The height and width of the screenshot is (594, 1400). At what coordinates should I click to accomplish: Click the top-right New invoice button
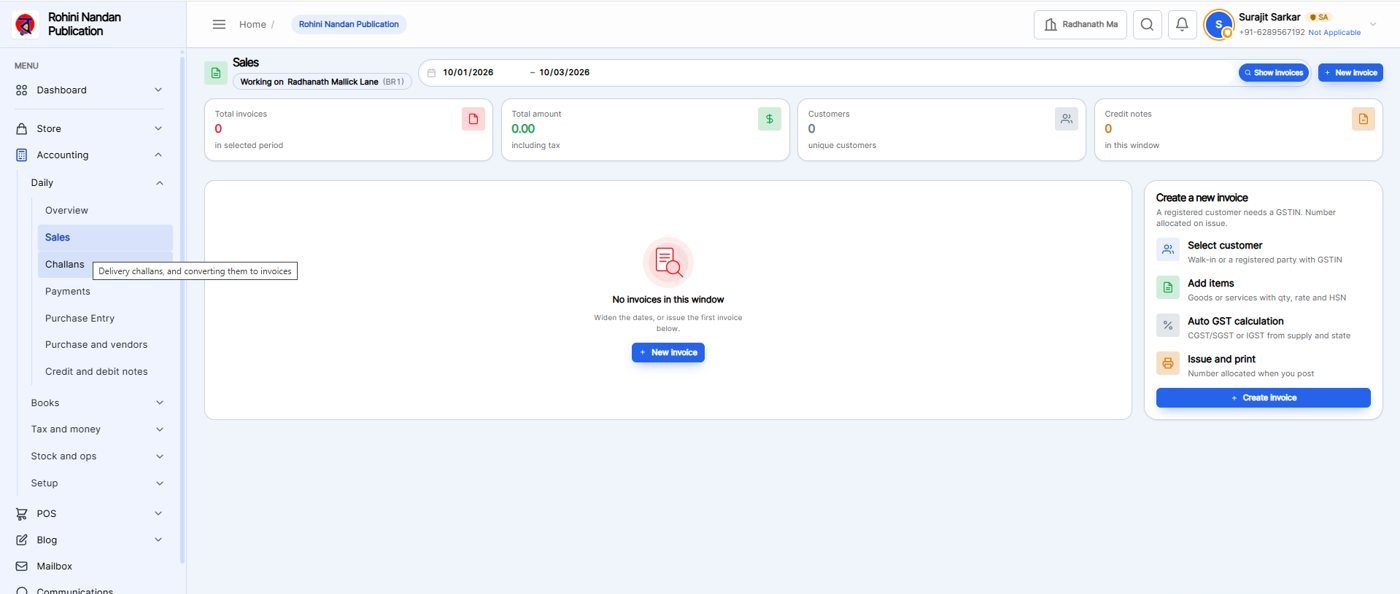point(1350,73)
